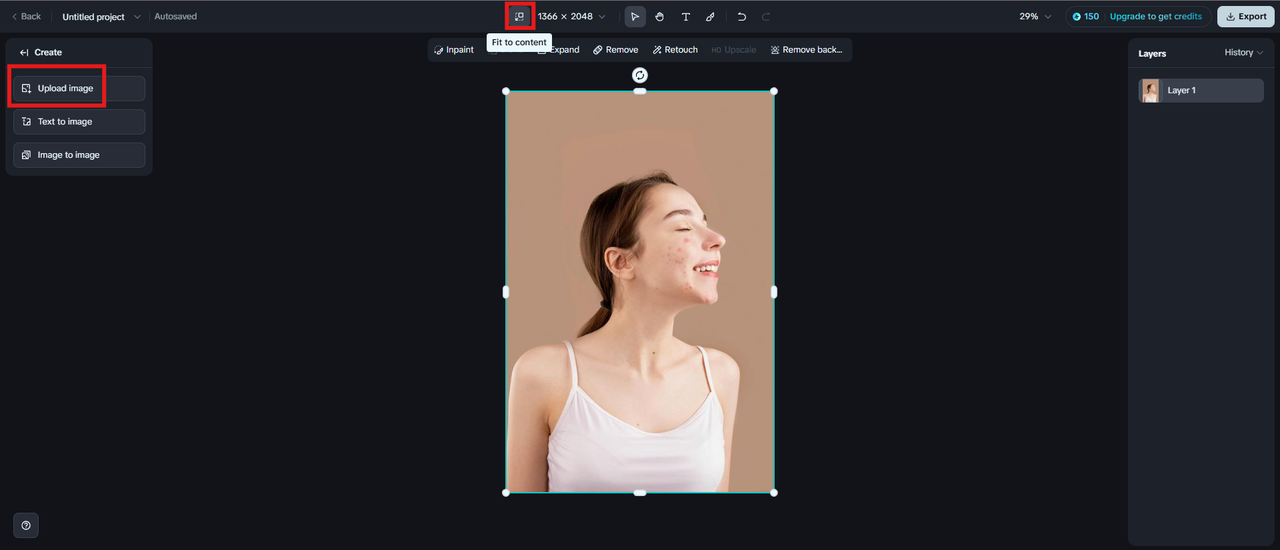Viewport: 1280px width, 550px height.
Task: Open the History dropdown in the layers panel
Action: pos(1244,53)
